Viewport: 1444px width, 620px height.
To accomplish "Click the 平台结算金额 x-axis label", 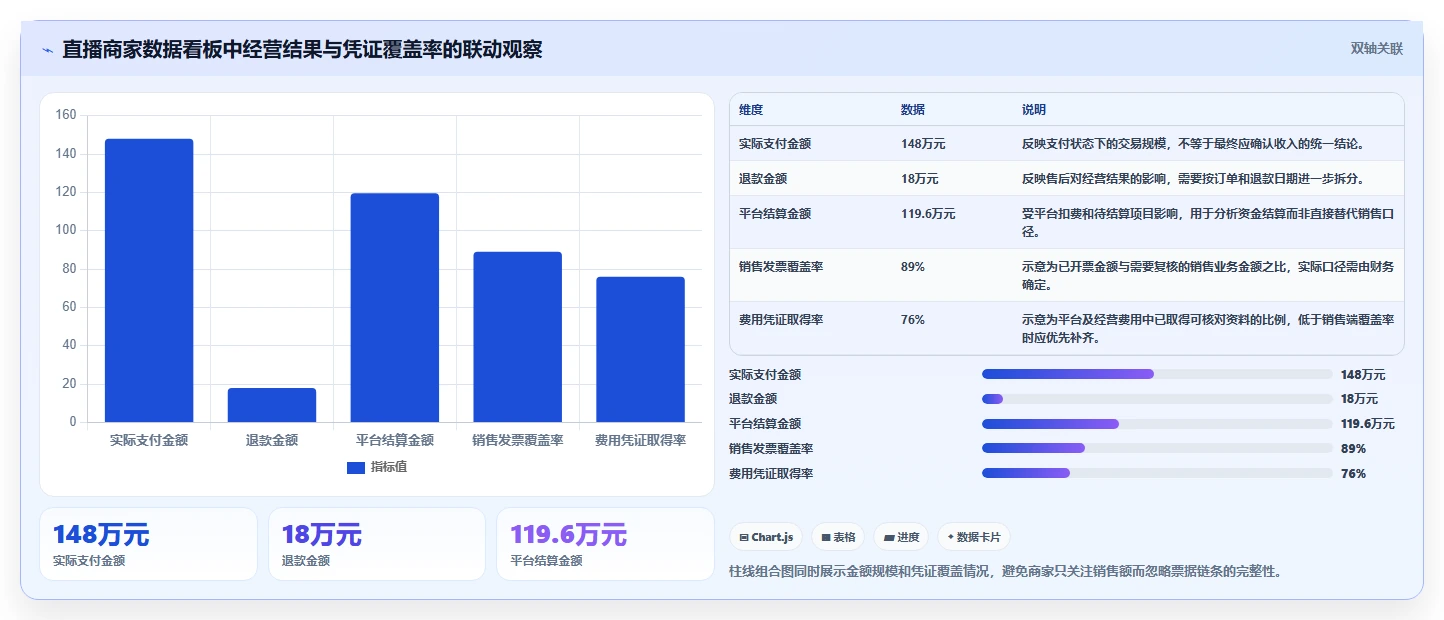I will pos(395,440).
